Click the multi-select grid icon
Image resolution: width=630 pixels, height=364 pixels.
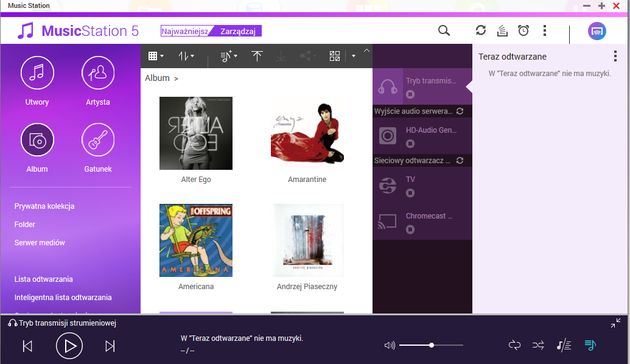pos(334,56)
